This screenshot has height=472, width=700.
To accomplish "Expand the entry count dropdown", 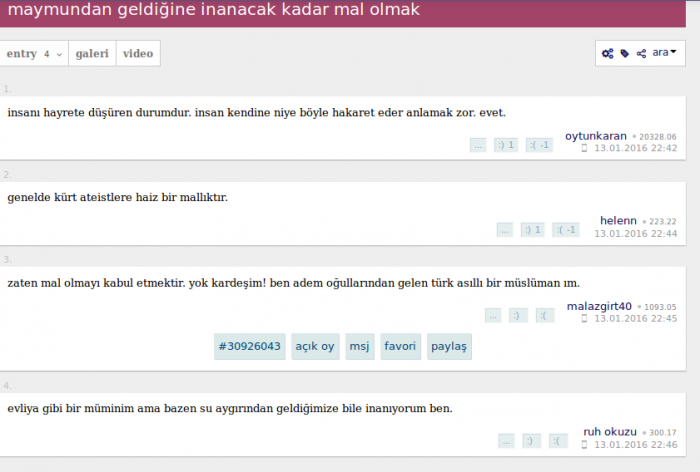I will 34,54.
